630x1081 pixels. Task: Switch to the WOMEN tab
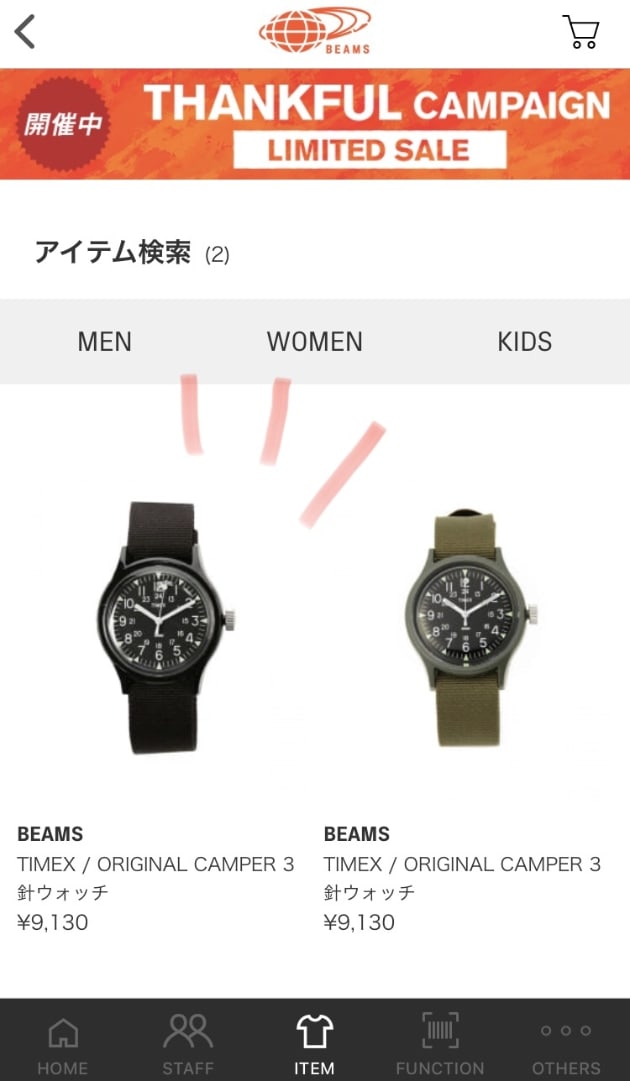[314, 341]
